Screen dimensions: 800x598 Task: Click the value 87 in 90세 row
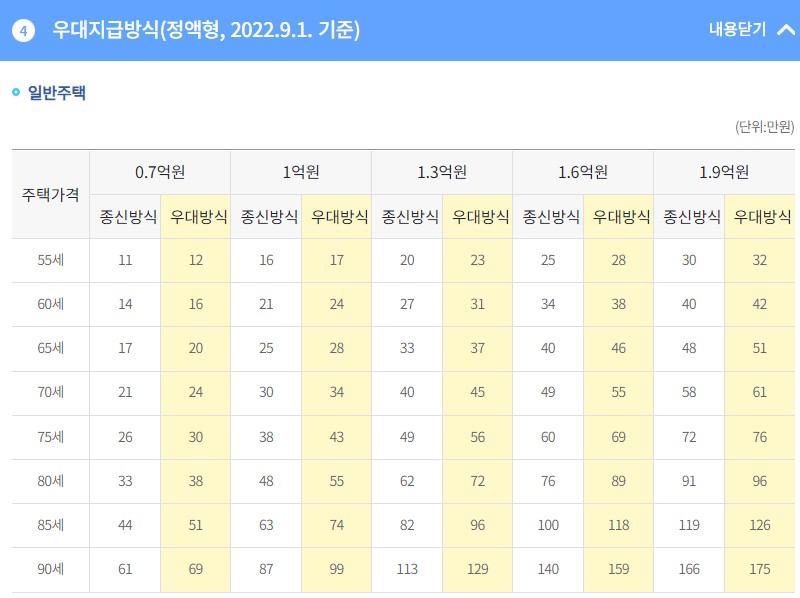pyautogui.click(x=266, y=569)
